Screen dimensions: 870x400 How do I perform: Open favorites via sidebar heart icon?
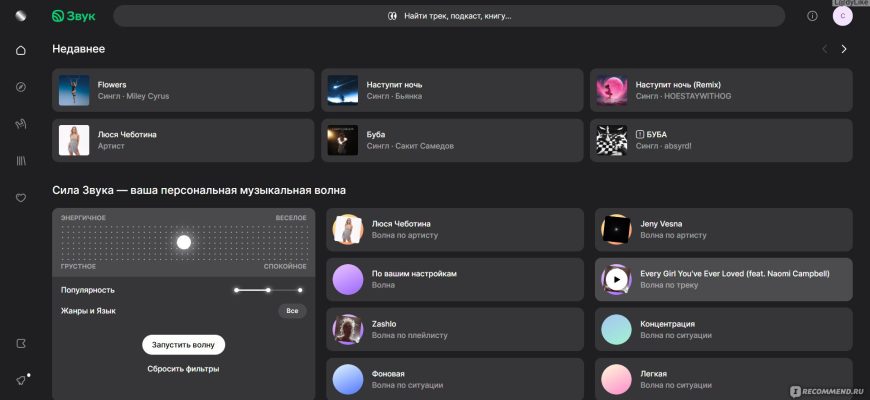click(21, 198)
